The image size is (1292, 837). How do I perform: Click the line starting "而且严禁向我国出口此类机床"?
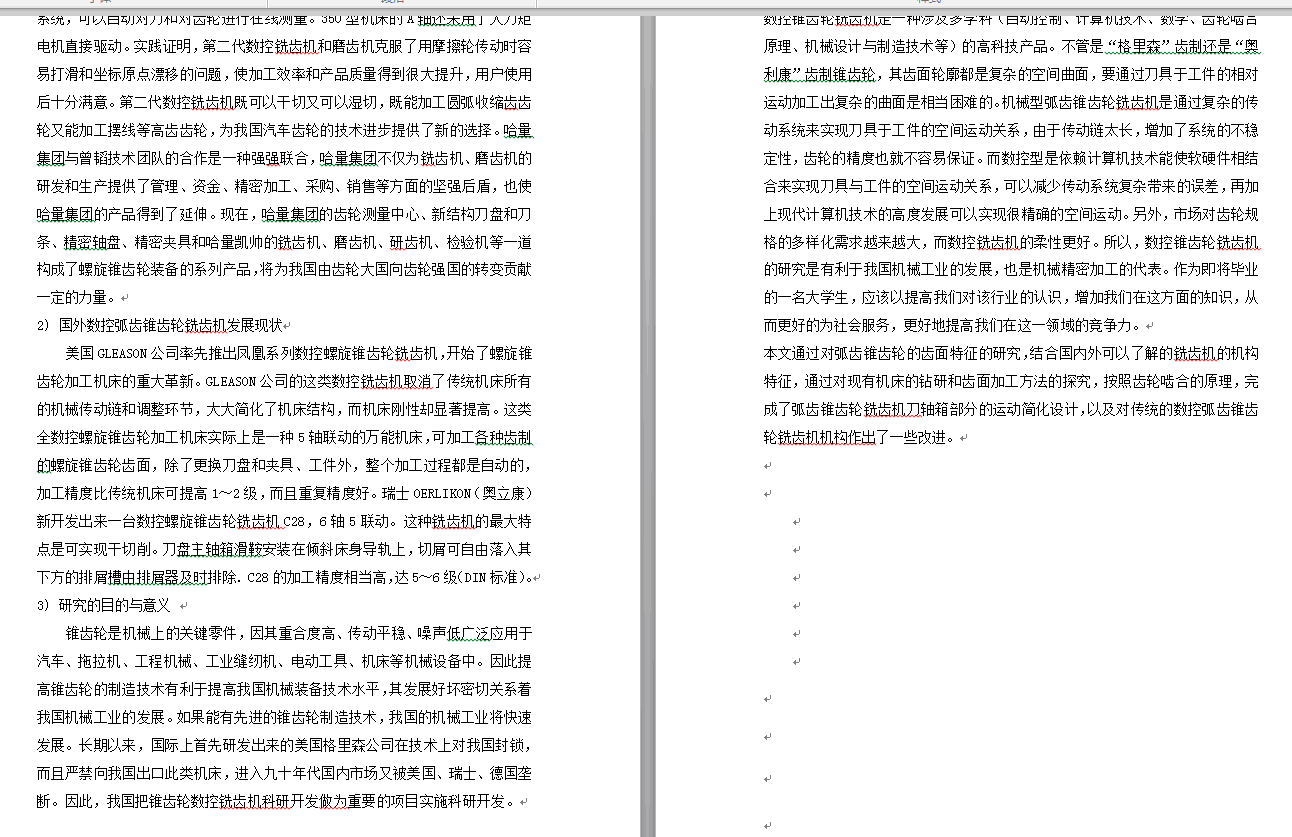(285, 773)
